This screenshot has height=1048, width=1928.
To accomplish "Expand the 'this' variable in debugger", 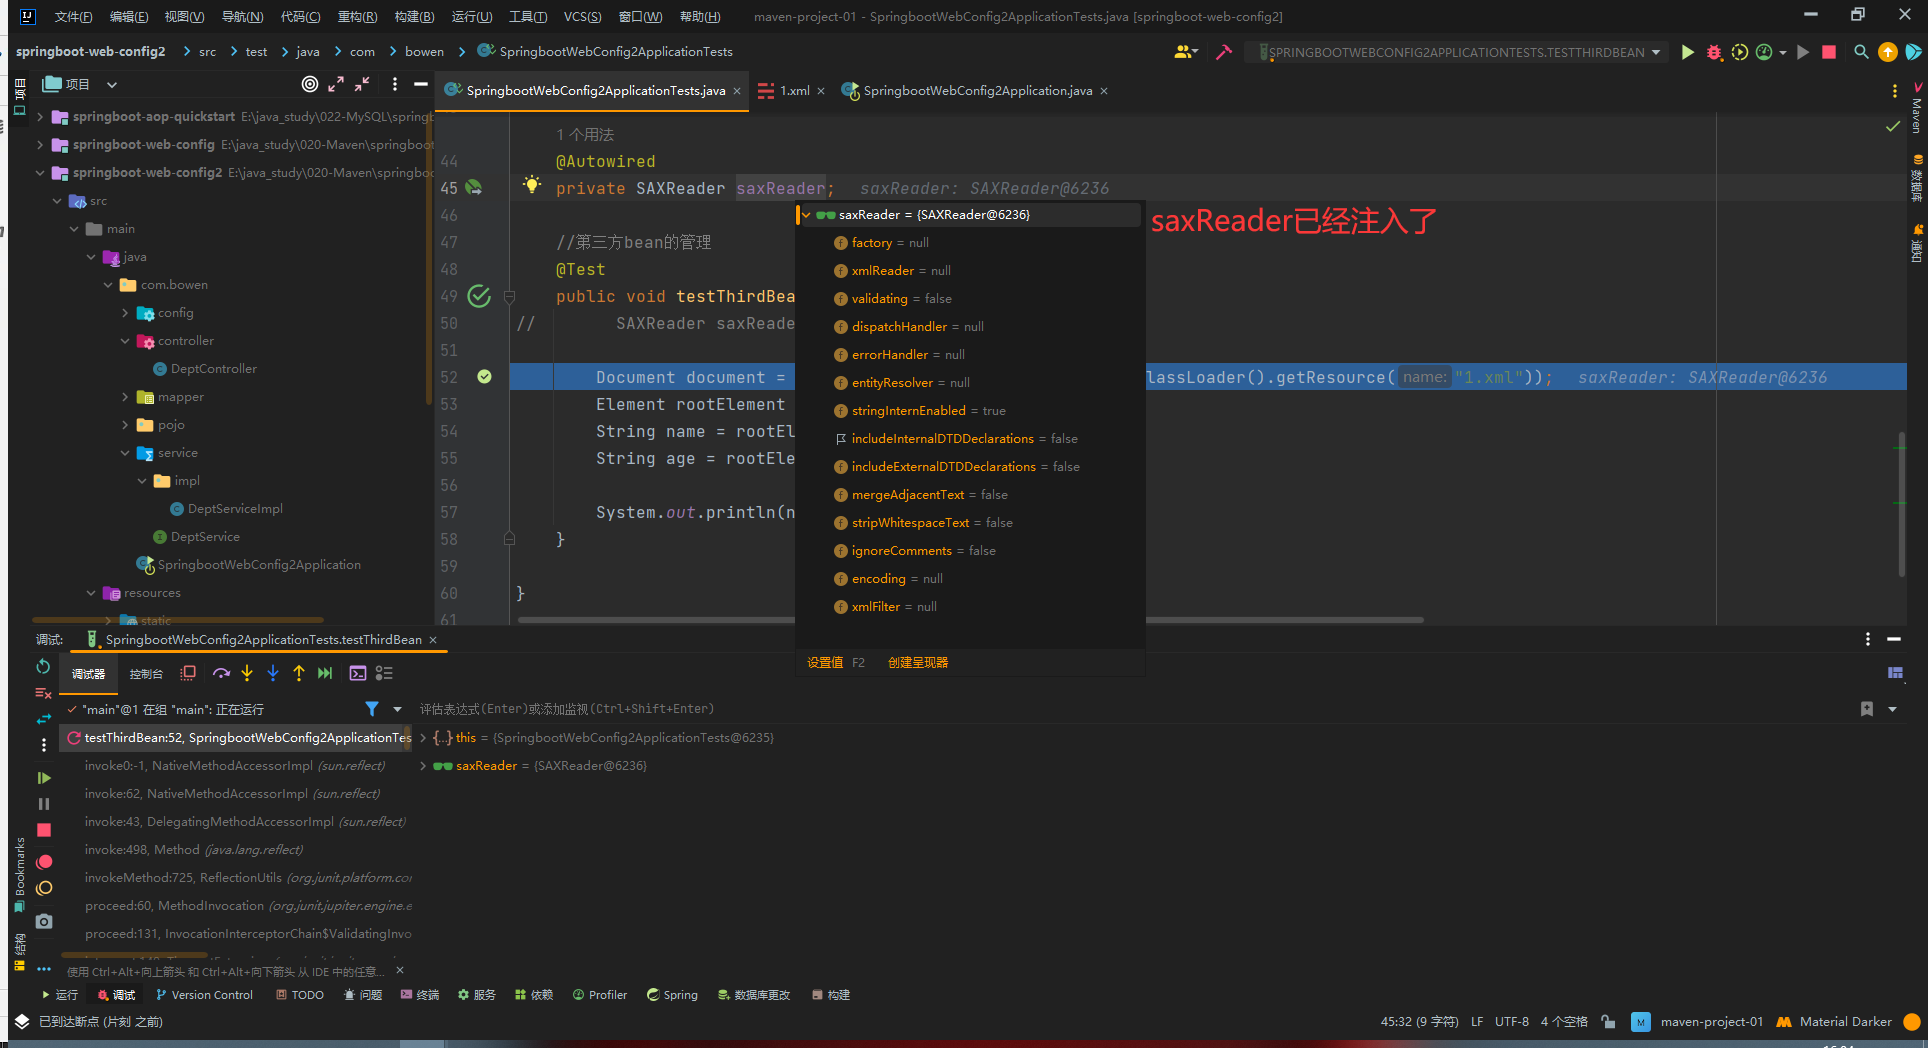I will pos(423,738).
